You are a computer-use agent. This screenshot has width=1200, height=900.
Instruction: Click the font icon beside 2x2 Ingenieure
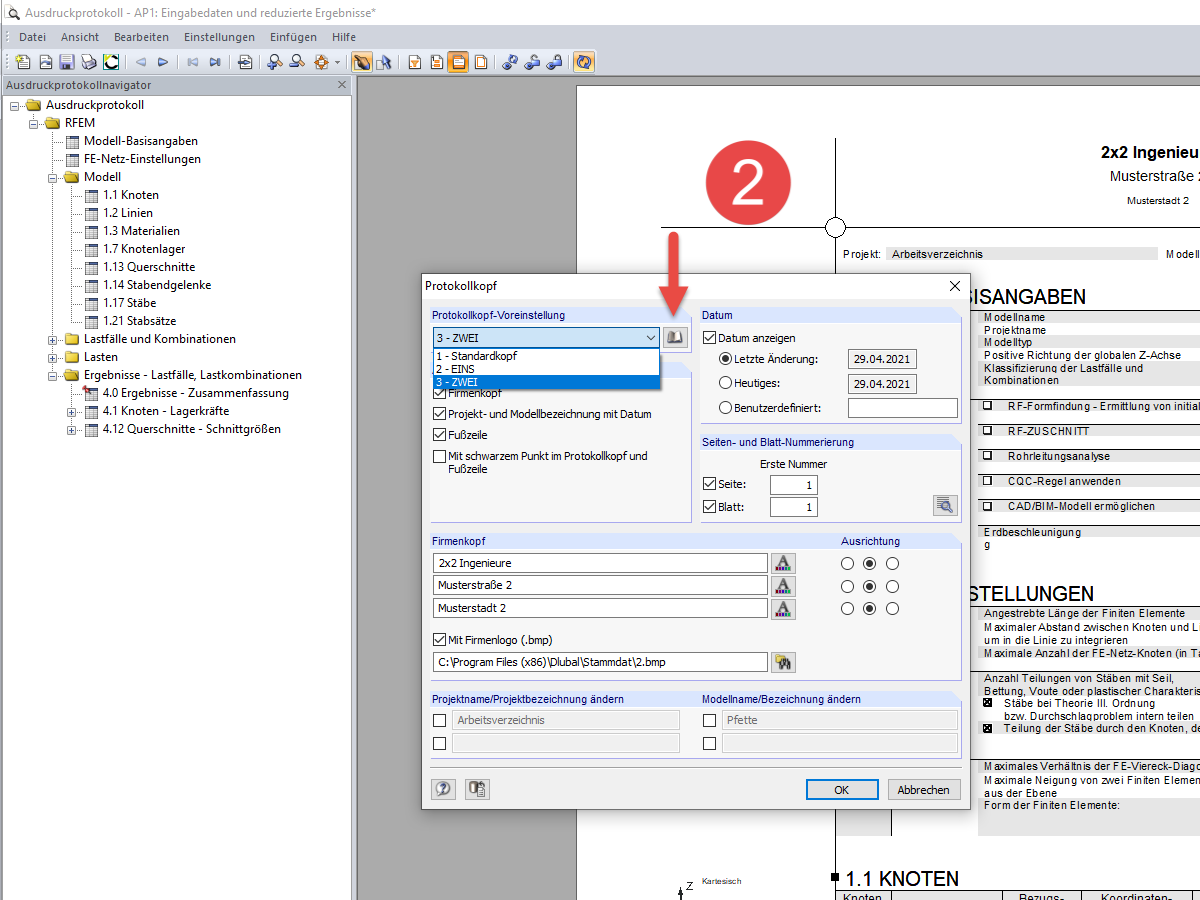click(783, 563)
